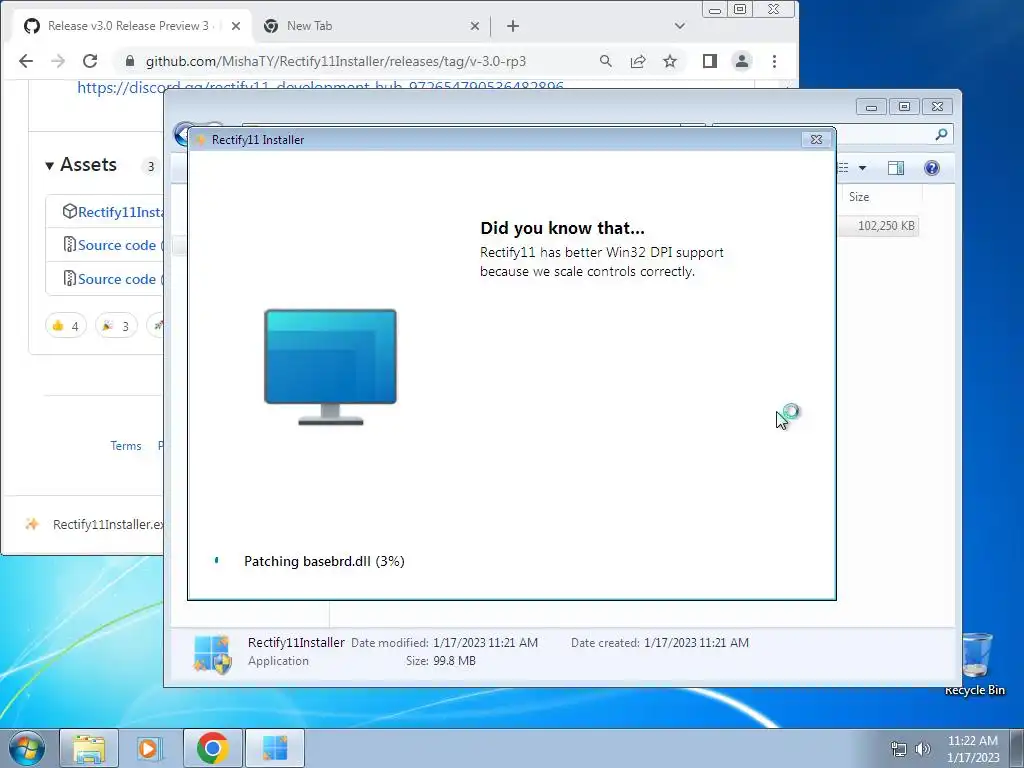
Task: Close the Release v3.0 tab
Action: coord(236,26)
